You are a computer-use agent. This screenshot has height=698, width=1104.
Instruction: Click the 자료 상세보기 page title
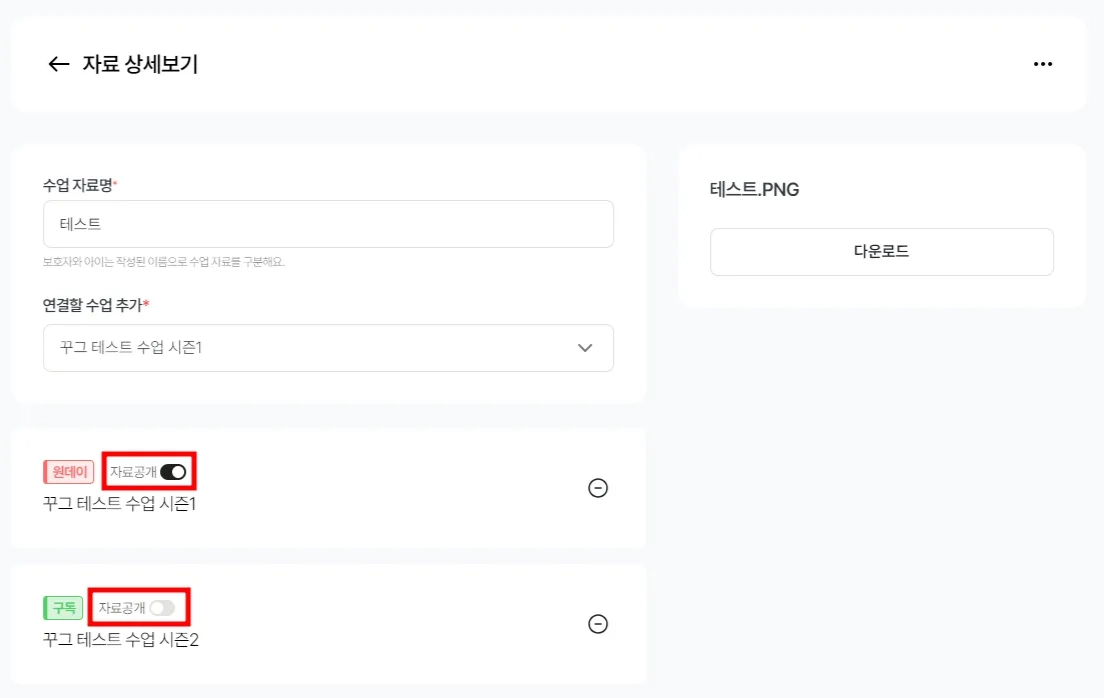click(140, 64)
